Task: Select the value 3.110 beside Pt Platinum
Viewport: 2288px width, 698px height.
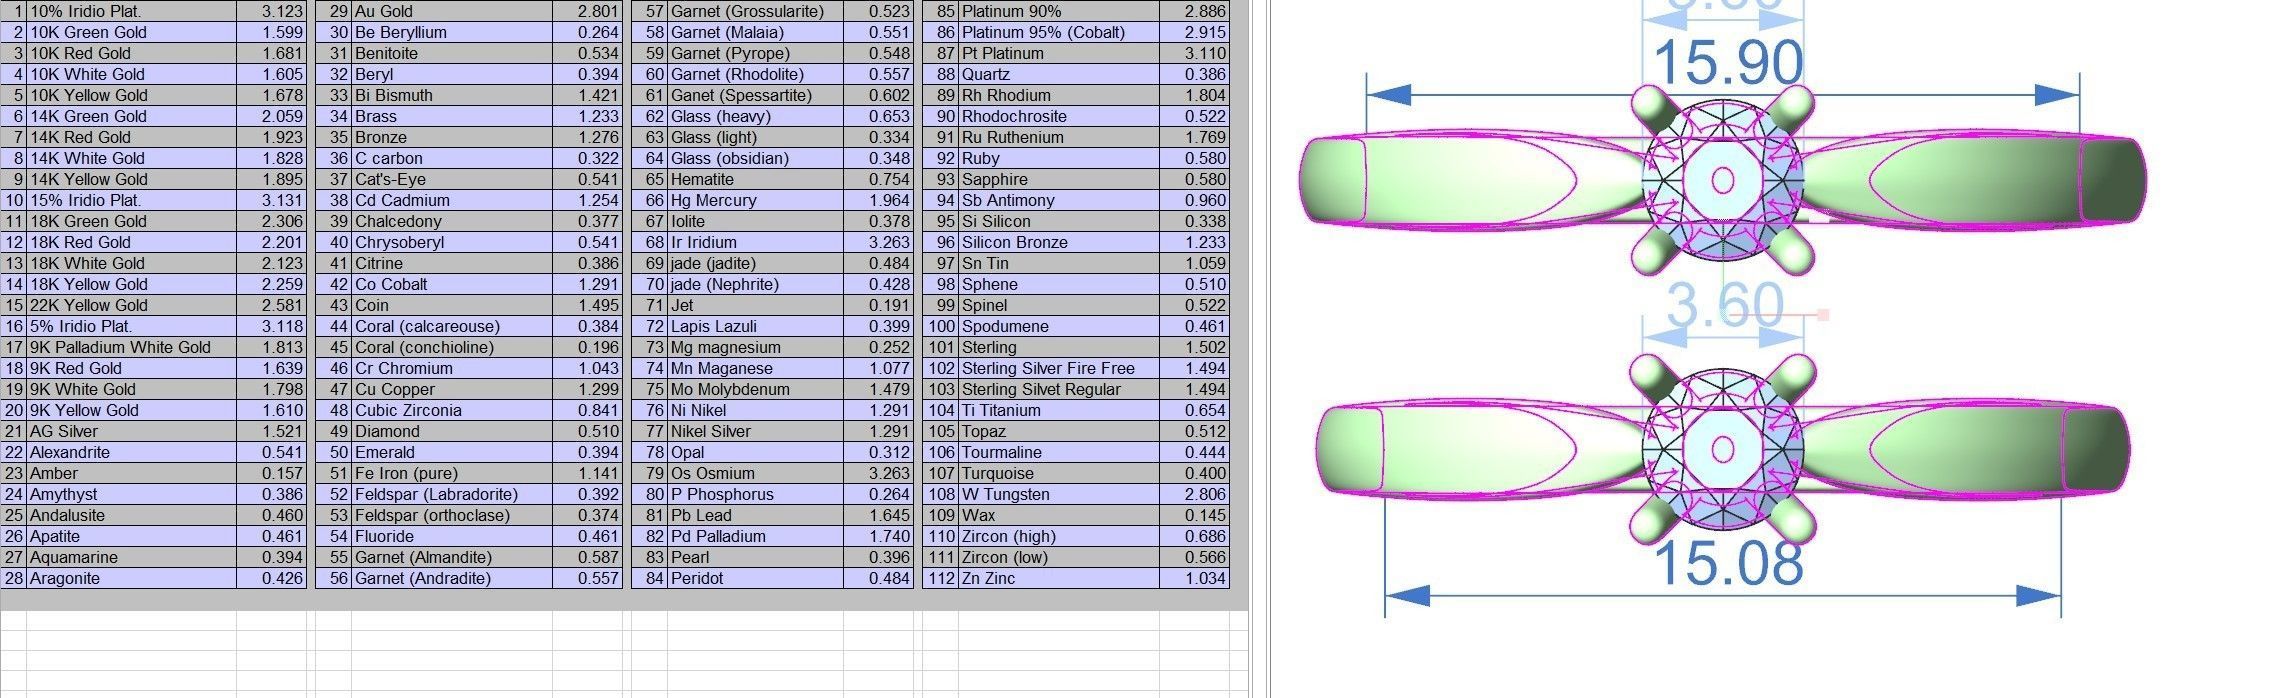Action: point(1194,53)
